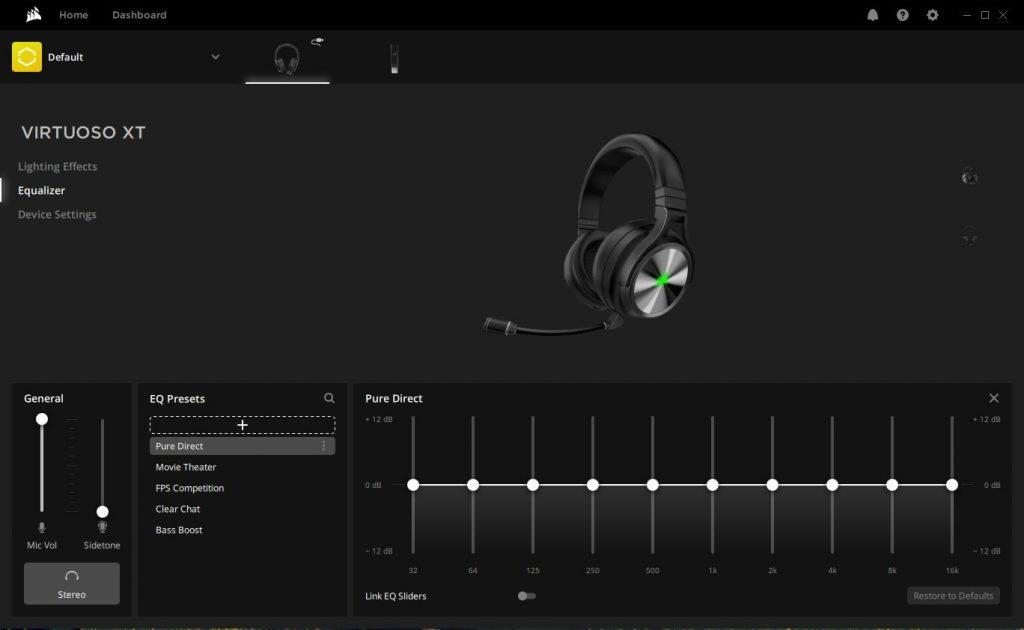Click the 32 Hz EQ slider handle
Viewport: 1024px width, 630px height.
[413, 485]
